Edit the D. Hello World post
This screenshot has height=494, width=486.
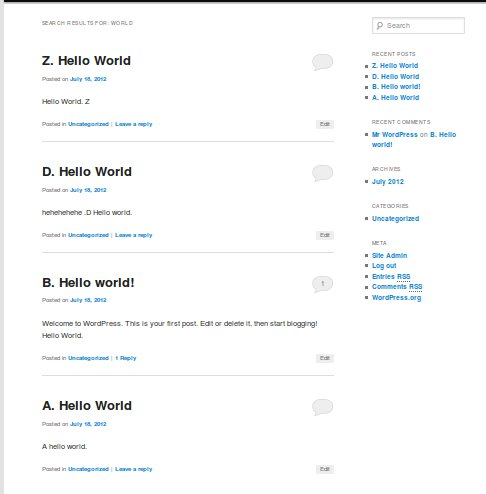pyautogui.click(x=325, y=235)
